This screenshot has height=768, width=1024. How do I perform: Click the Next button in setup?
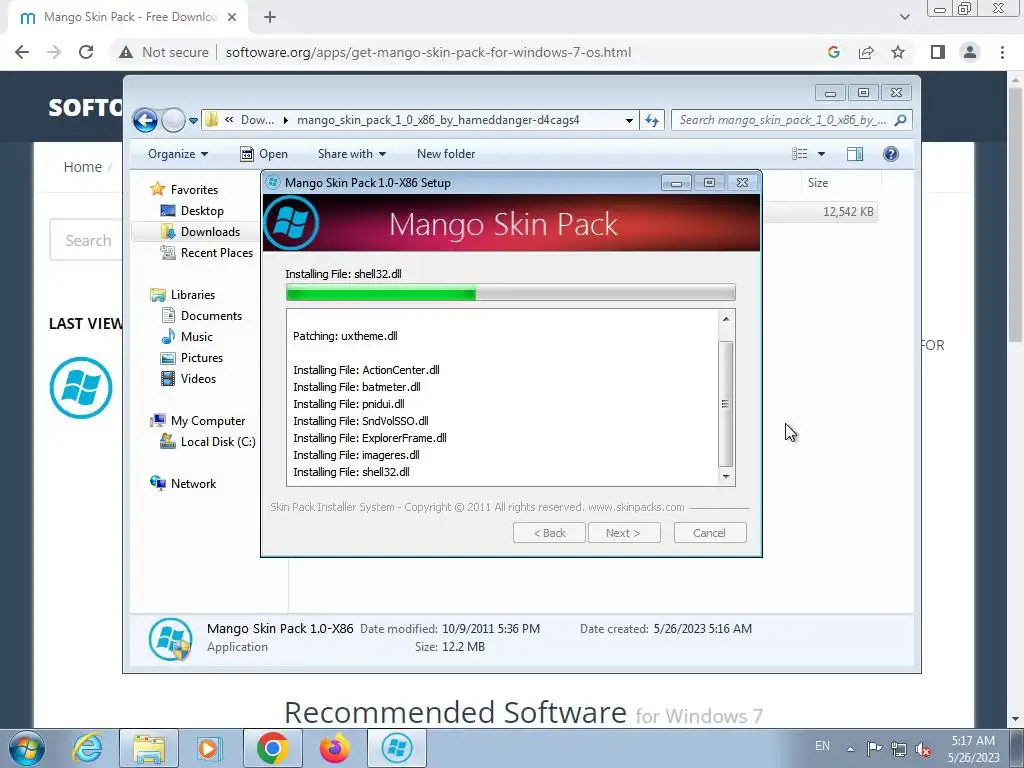click(x=624, y=533)
